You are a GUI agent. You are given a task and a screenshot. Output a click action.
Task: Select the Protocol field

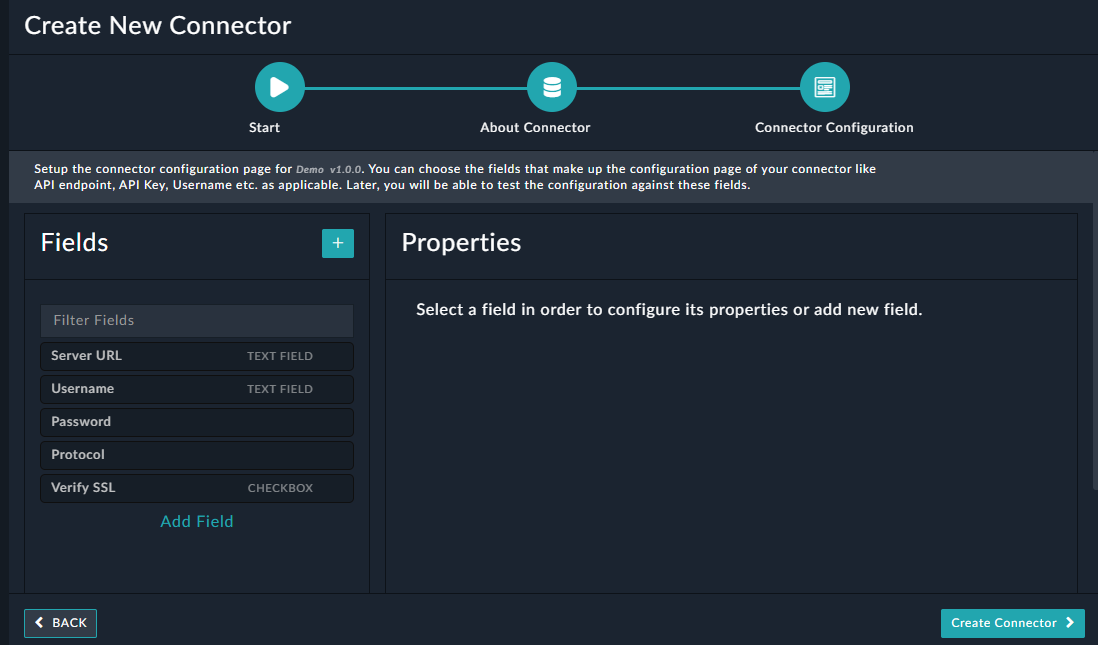[196, 454]
